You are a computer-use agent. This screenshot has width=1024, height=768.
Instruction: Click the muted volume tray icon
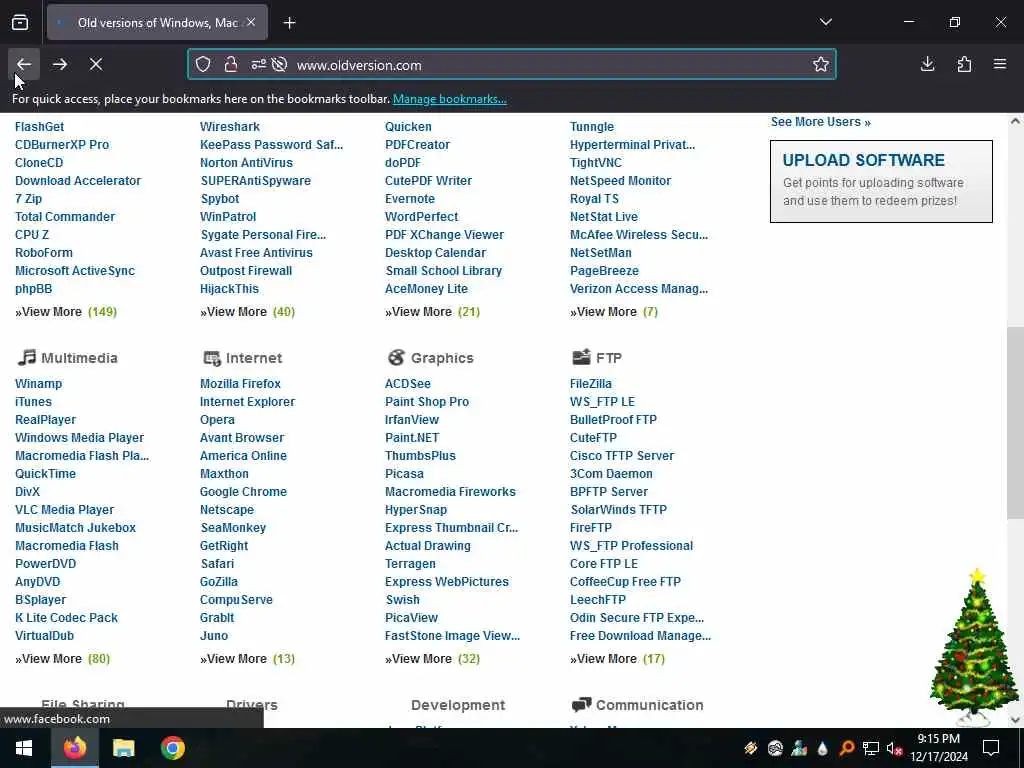(x=894, y=748)
